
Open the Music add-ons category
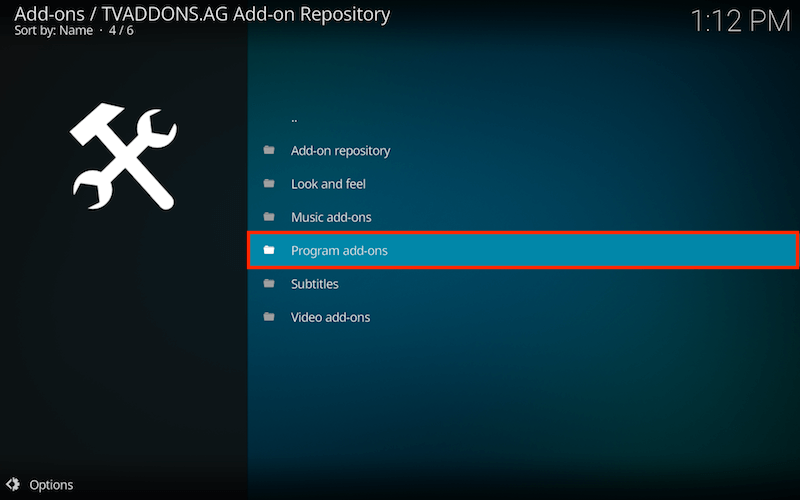523,217
